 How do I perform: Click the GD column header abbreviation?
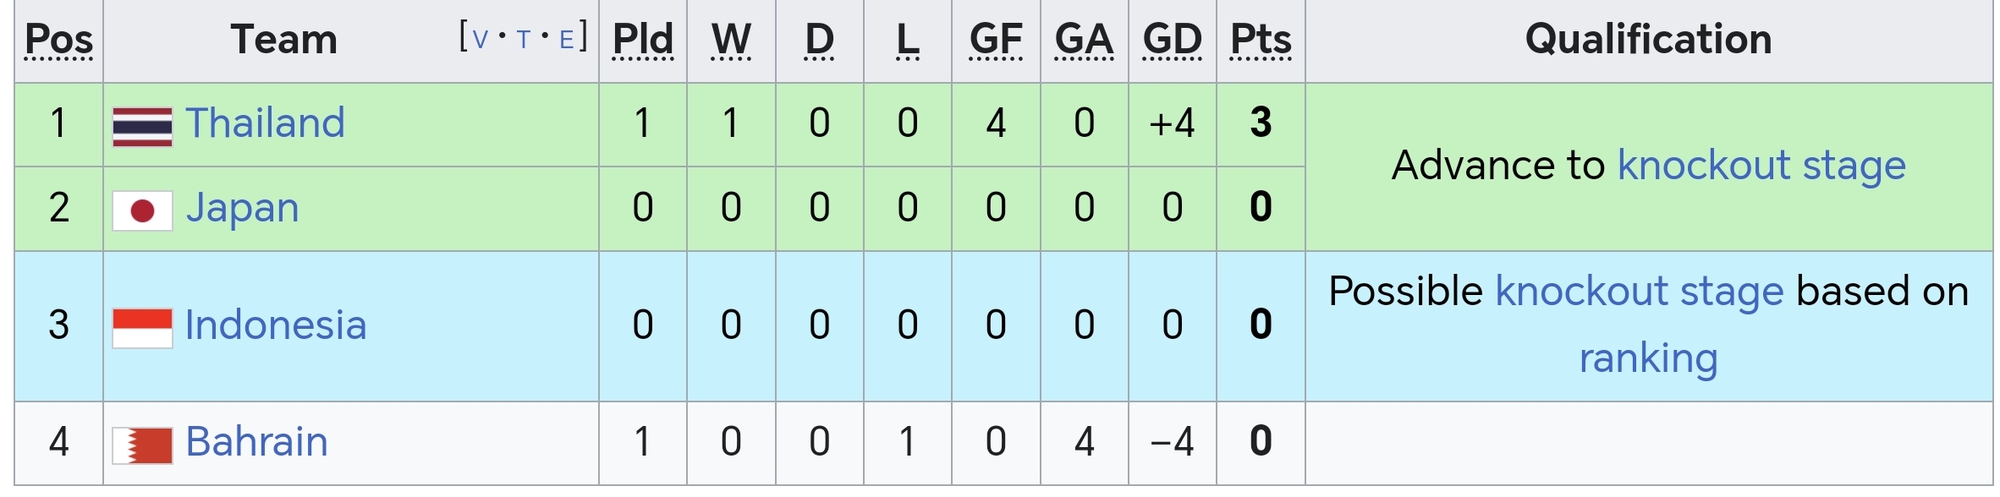1172,40
